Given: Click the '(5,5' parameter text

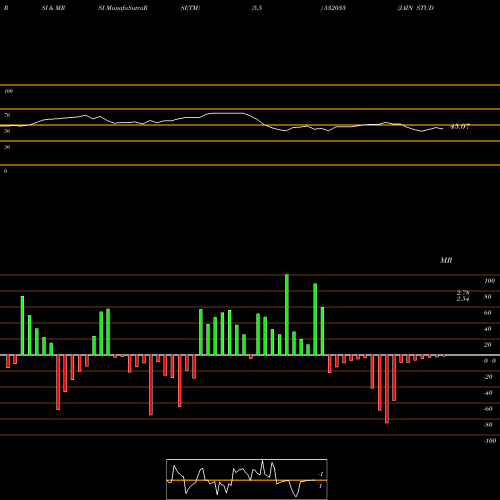Looking at the screenshot, I should point(257,8).
